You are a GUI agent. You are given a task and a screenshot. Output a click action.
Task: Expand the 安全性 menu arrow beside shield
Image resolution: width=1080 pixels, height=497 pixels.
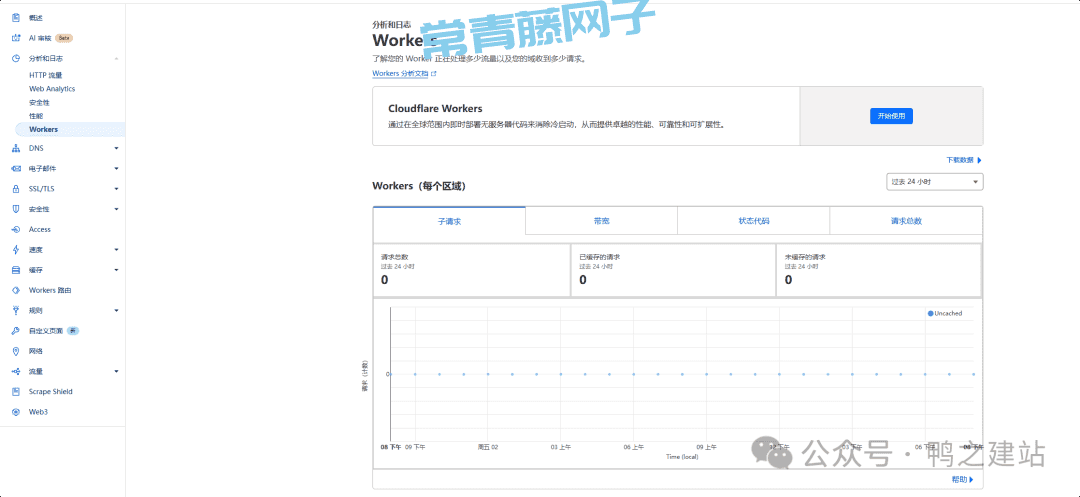click(116, 209)
